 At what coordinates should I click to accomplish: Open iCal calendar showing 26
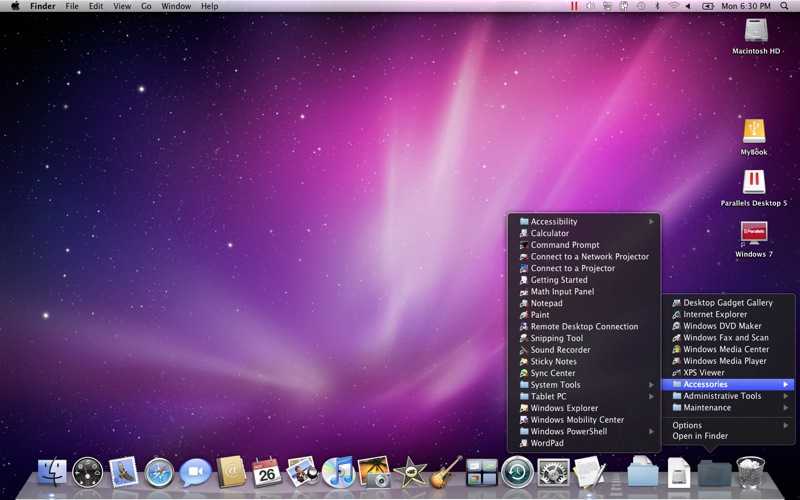pyautogui.click(x=267, y=472)
